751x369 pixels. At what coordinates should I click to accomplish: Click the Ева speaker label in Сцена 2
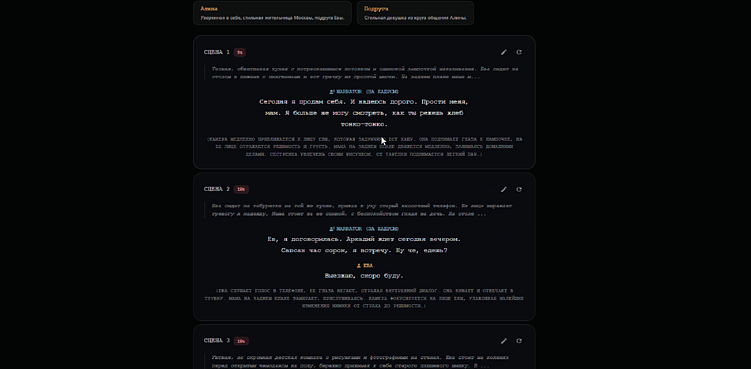click(367, 265)
